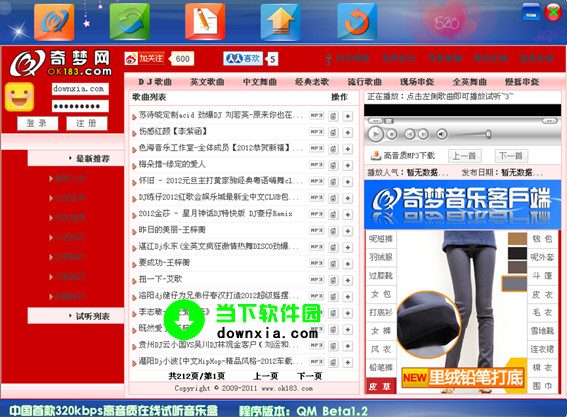Viewport: 567px width, 417px height.
Task: Switch to the 现场串烧 tab
Action: click(x=417, y=82)
